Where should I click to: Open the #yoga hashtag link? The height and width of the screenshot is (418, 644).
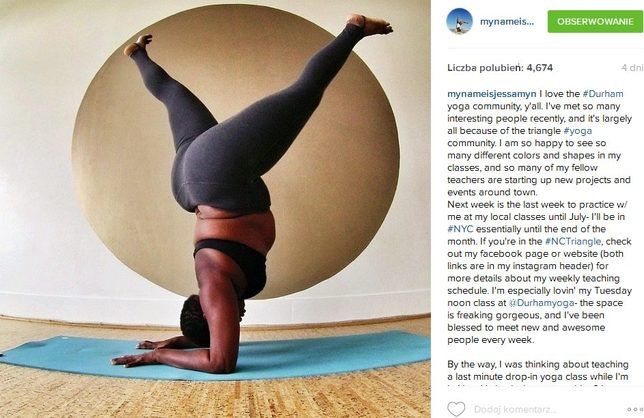tap(578, 131)
